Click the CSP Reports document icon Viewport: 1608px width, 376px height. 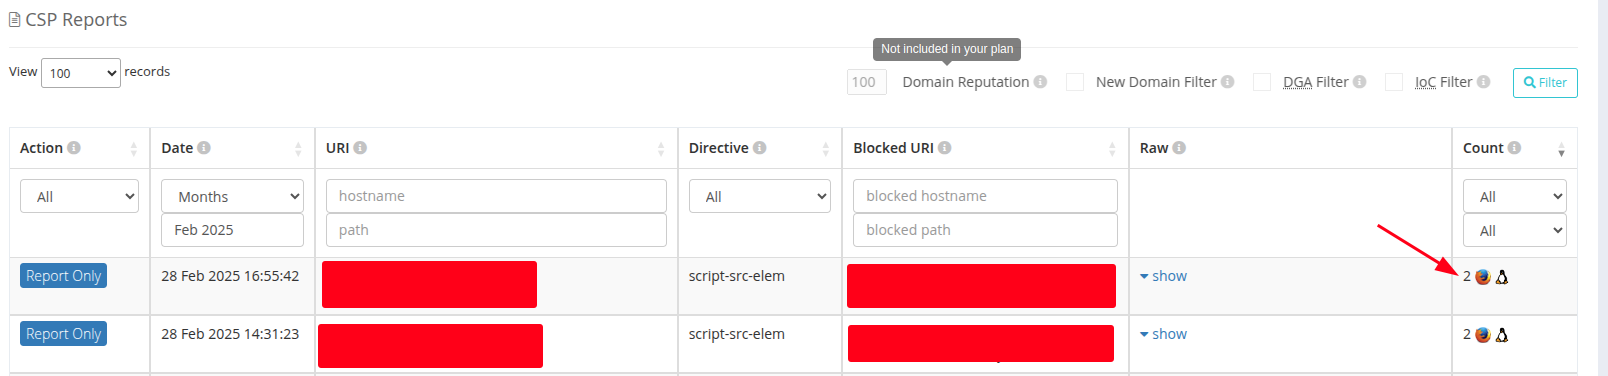15,20
